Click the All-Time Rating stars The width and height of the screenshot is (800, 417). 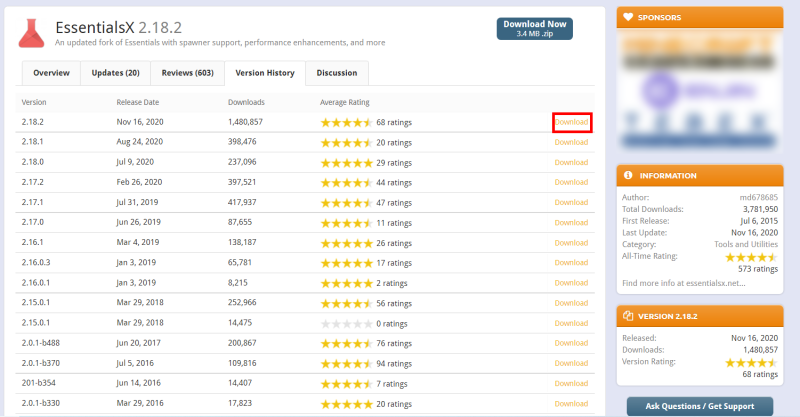752,257
